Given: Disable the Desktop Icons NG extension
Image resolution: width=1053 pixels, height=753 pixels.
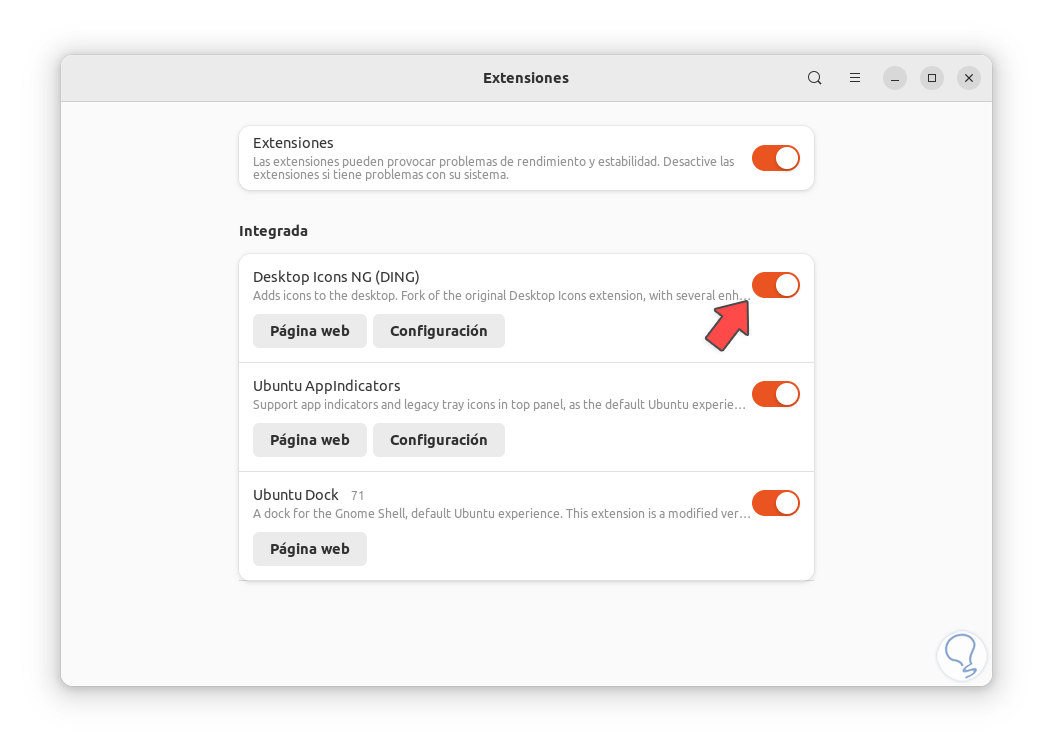Looking at the screenshot, I should [775, 285].
